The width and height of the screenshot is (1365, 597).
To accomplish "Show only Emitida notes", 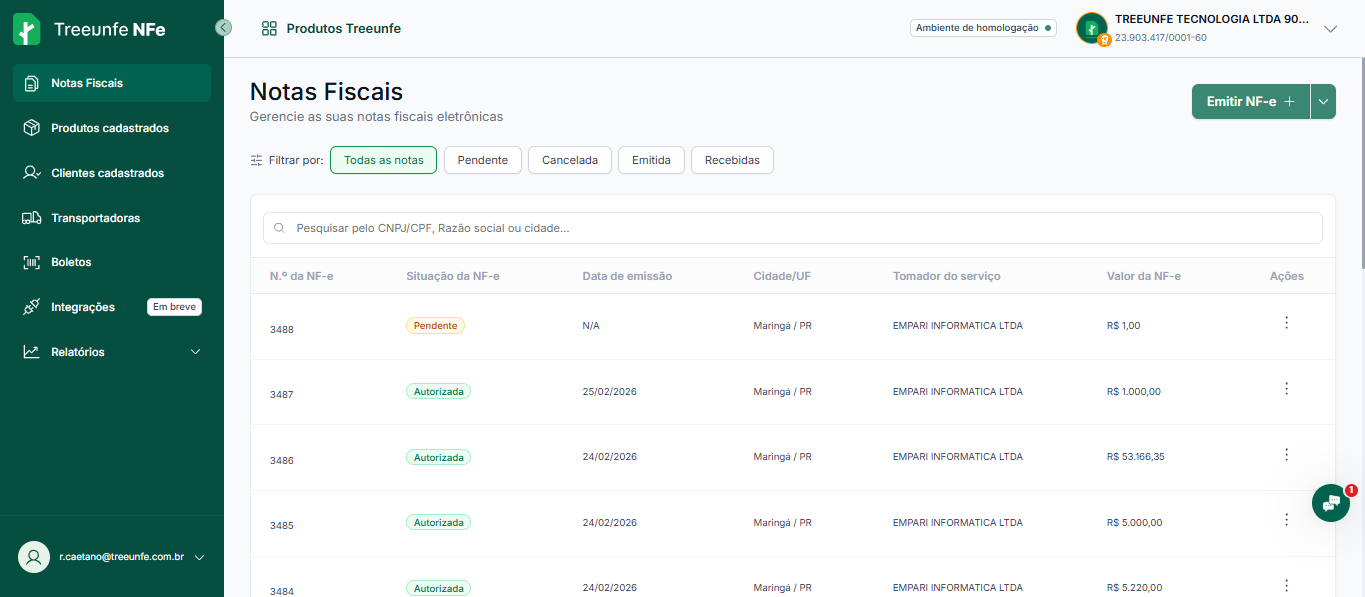I will 651,160.
